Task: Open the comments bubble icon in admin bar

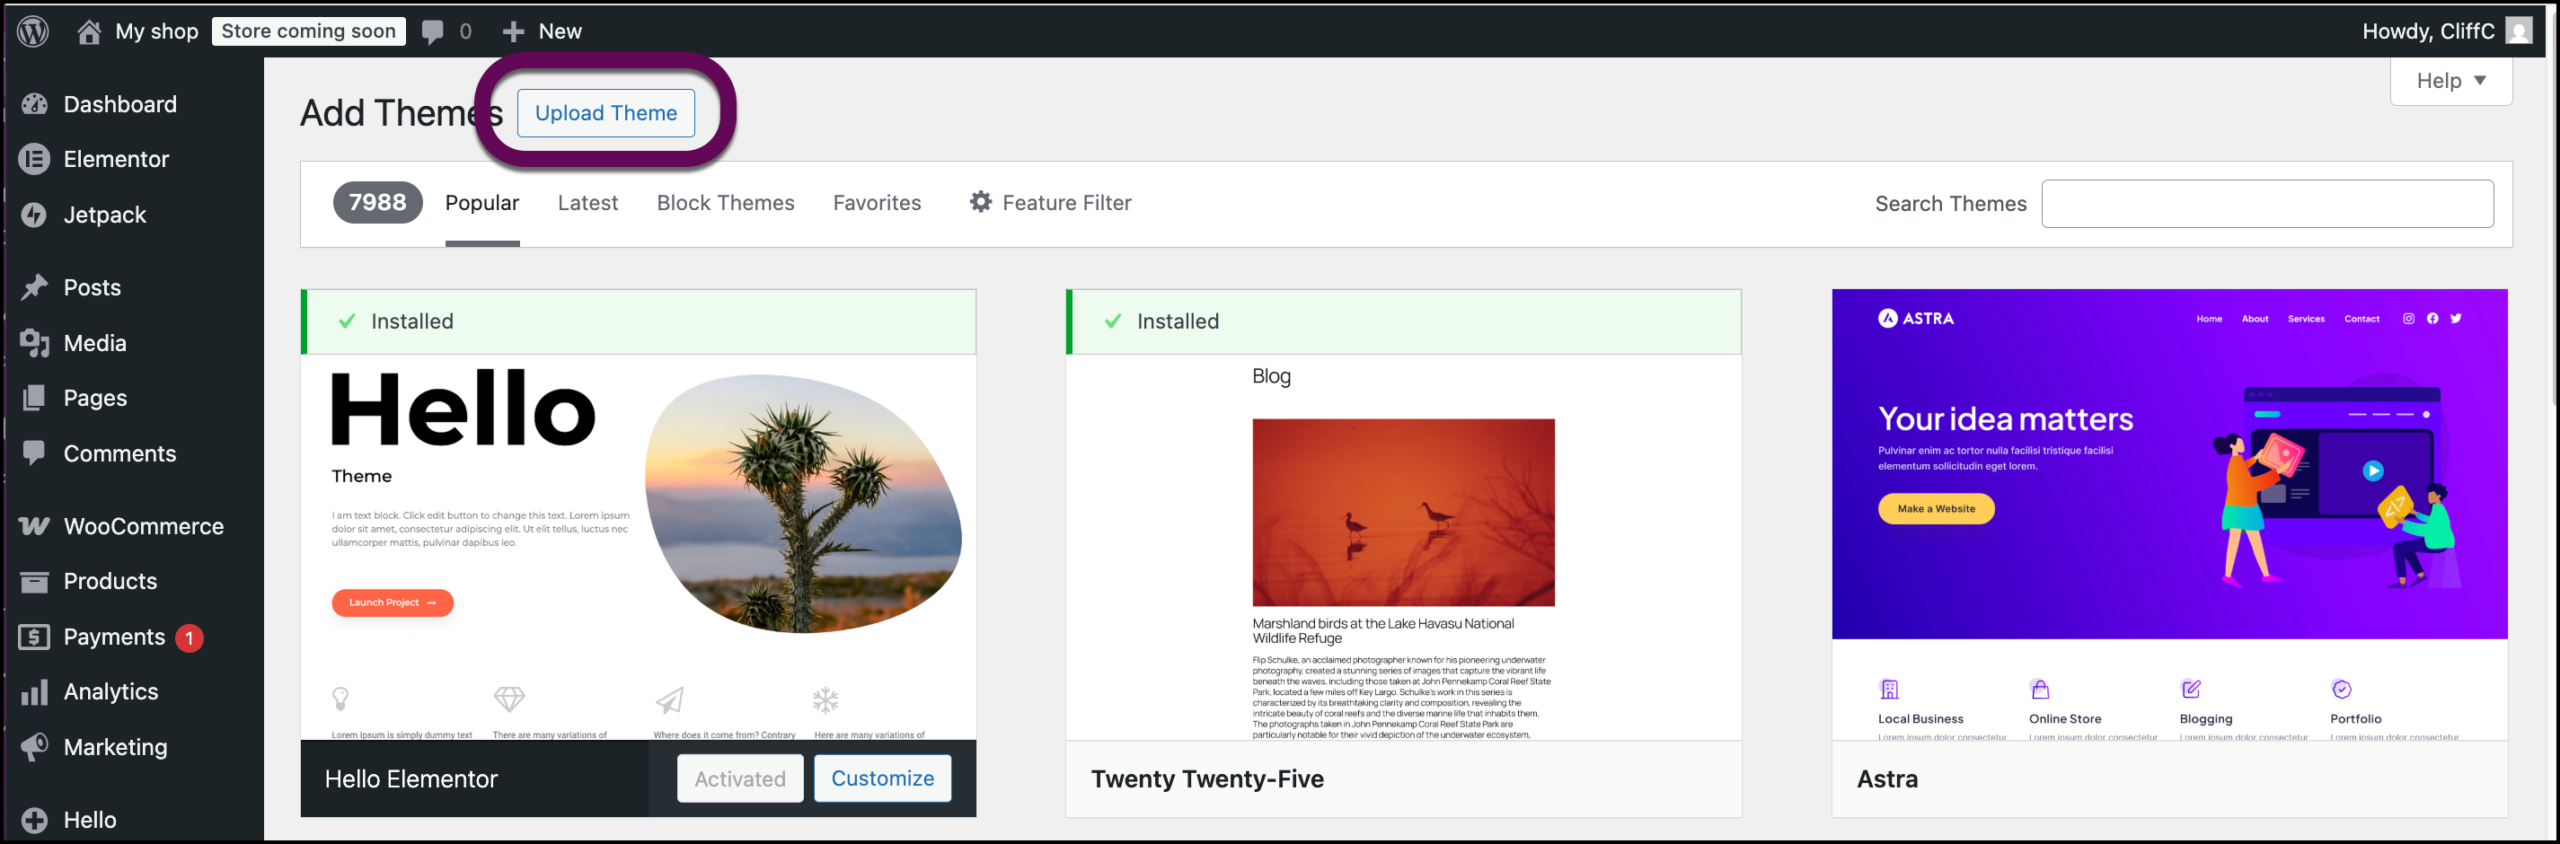Action: (432, 32)
